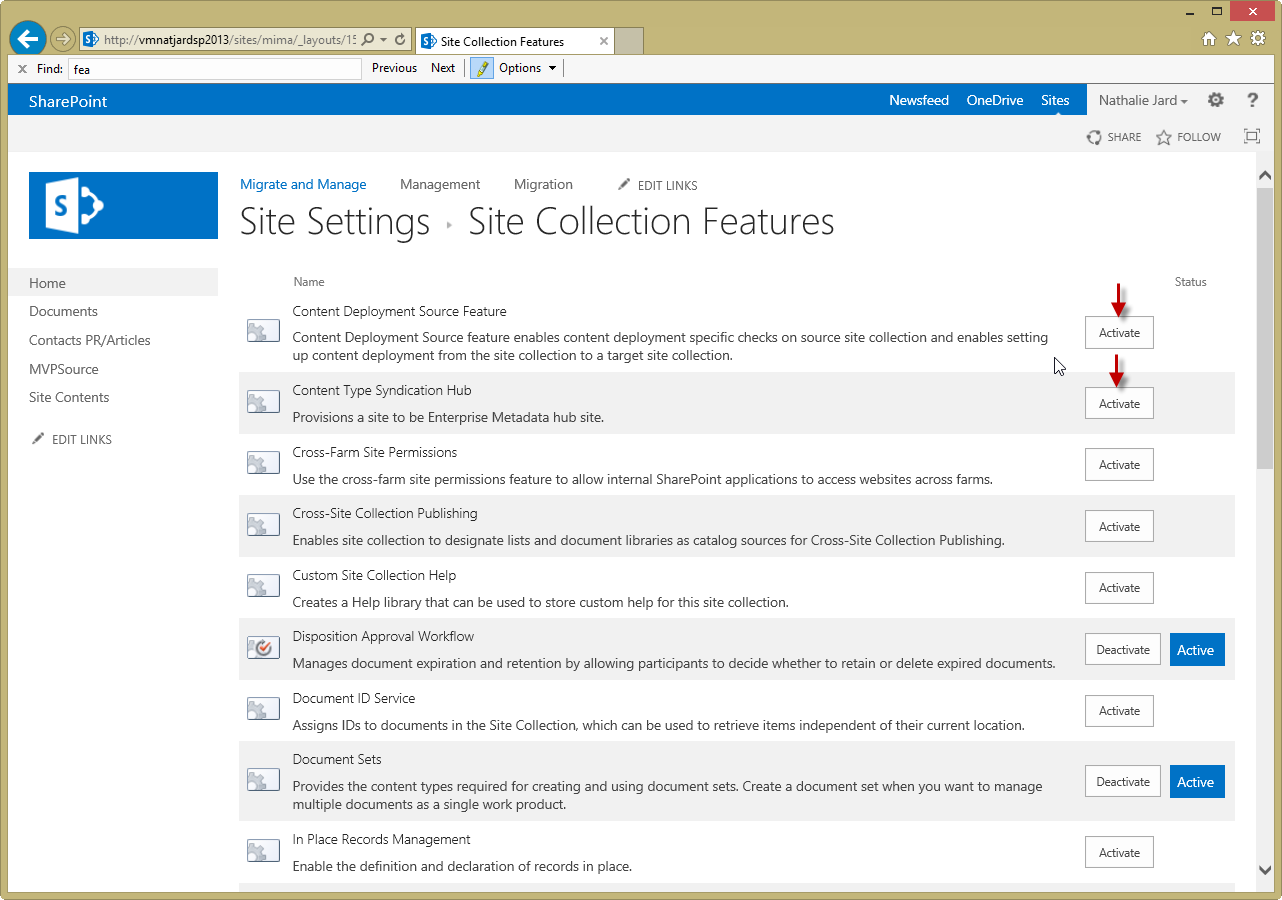1282x900 pixels.
Task: Click the Cross-Farm Site Permissions feature icon
Action: 263,463
